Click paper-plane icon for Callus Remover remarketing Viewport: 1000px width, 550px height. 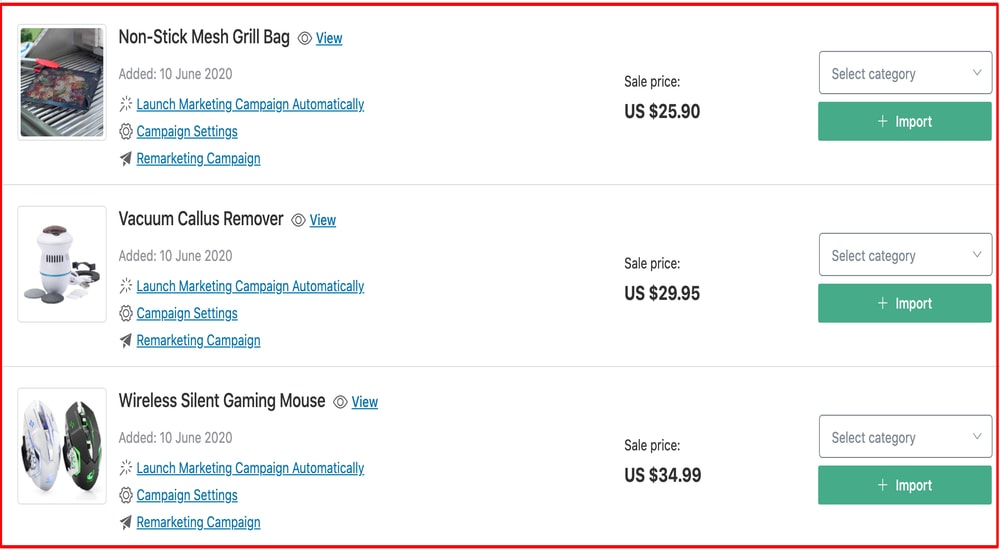[126, 341]
